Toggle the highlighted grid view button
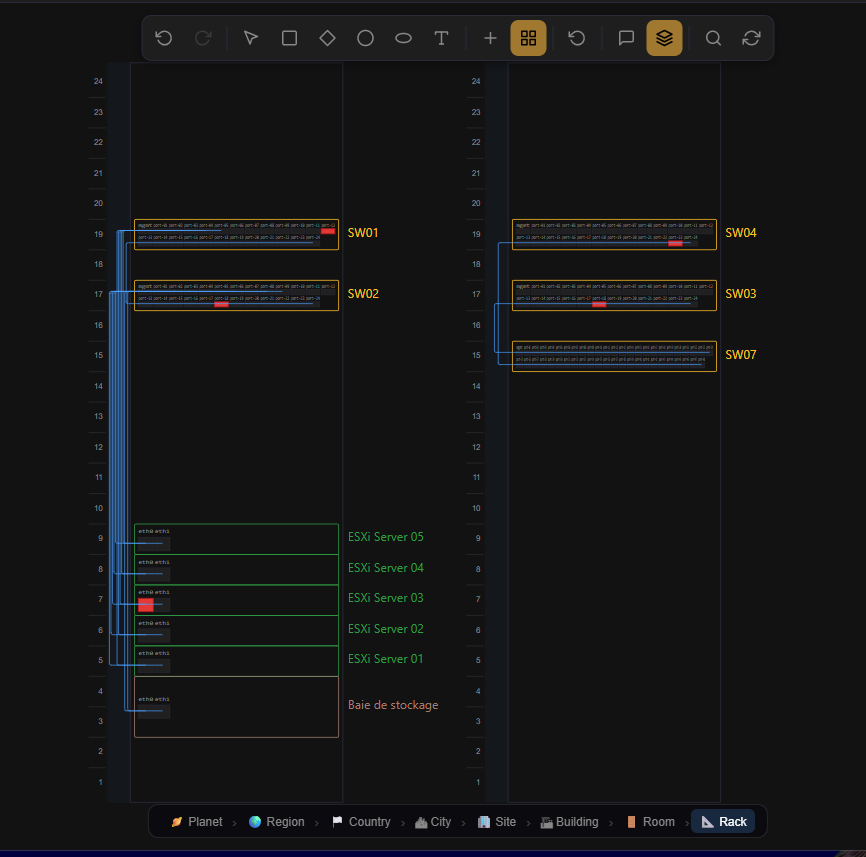The height and width of the screenshot is (857, 866). [x=529, y=38]
